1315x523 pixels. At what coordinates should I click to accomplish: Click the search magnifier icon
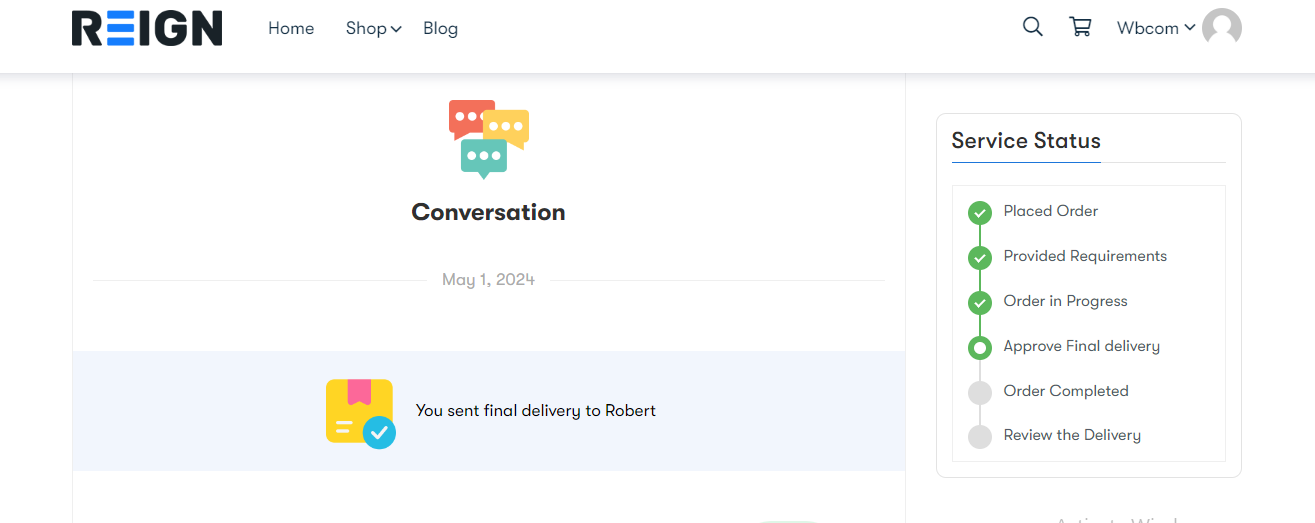[1033, 27]
